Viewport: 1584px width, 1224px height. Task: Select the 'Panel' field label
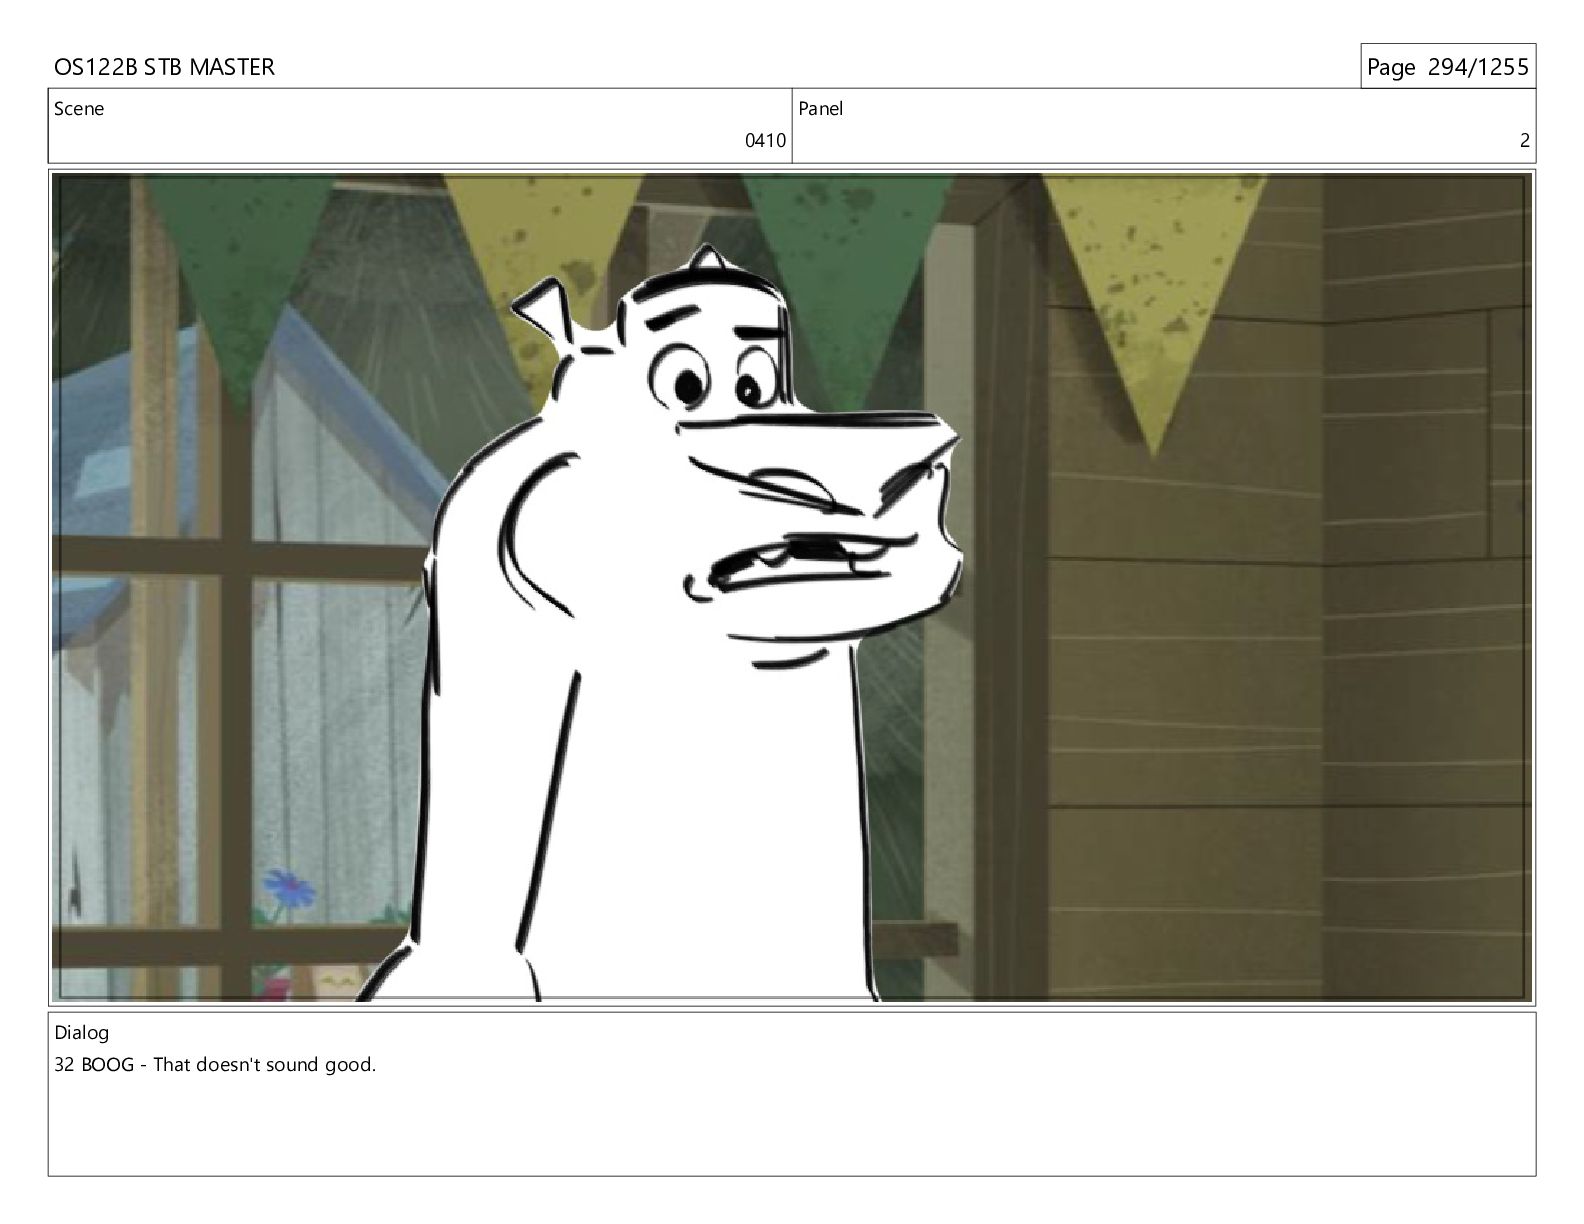click(821, 109)
